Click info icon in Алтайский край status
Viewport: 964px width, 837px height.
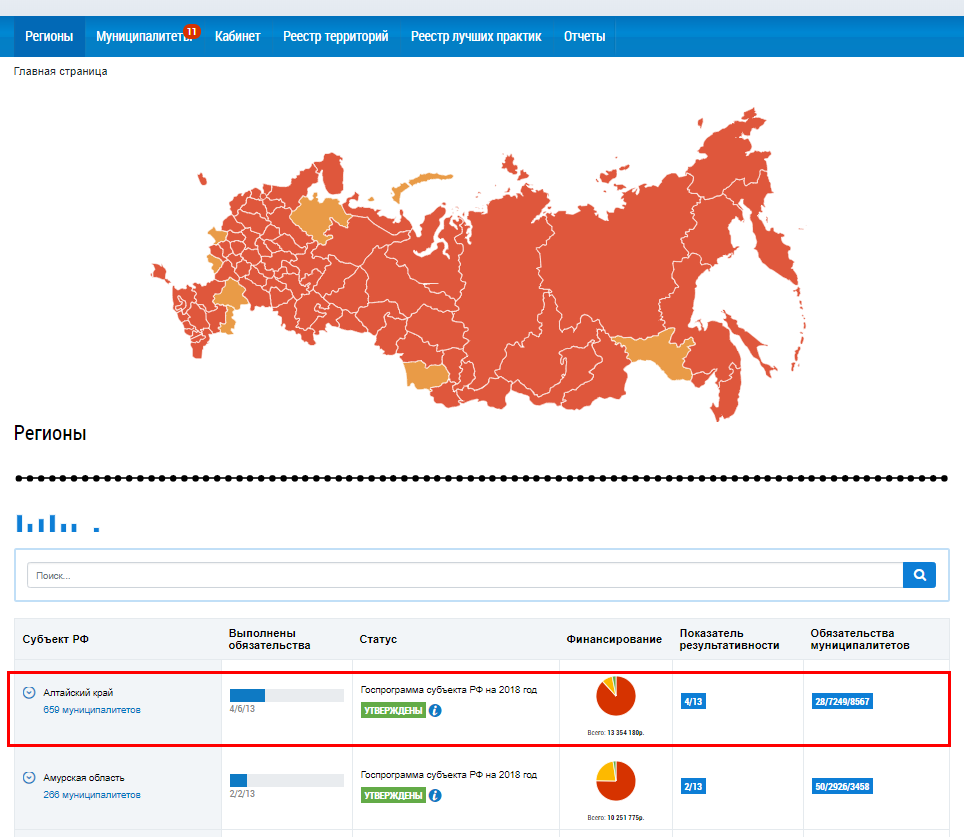click(x=435, y=711)
